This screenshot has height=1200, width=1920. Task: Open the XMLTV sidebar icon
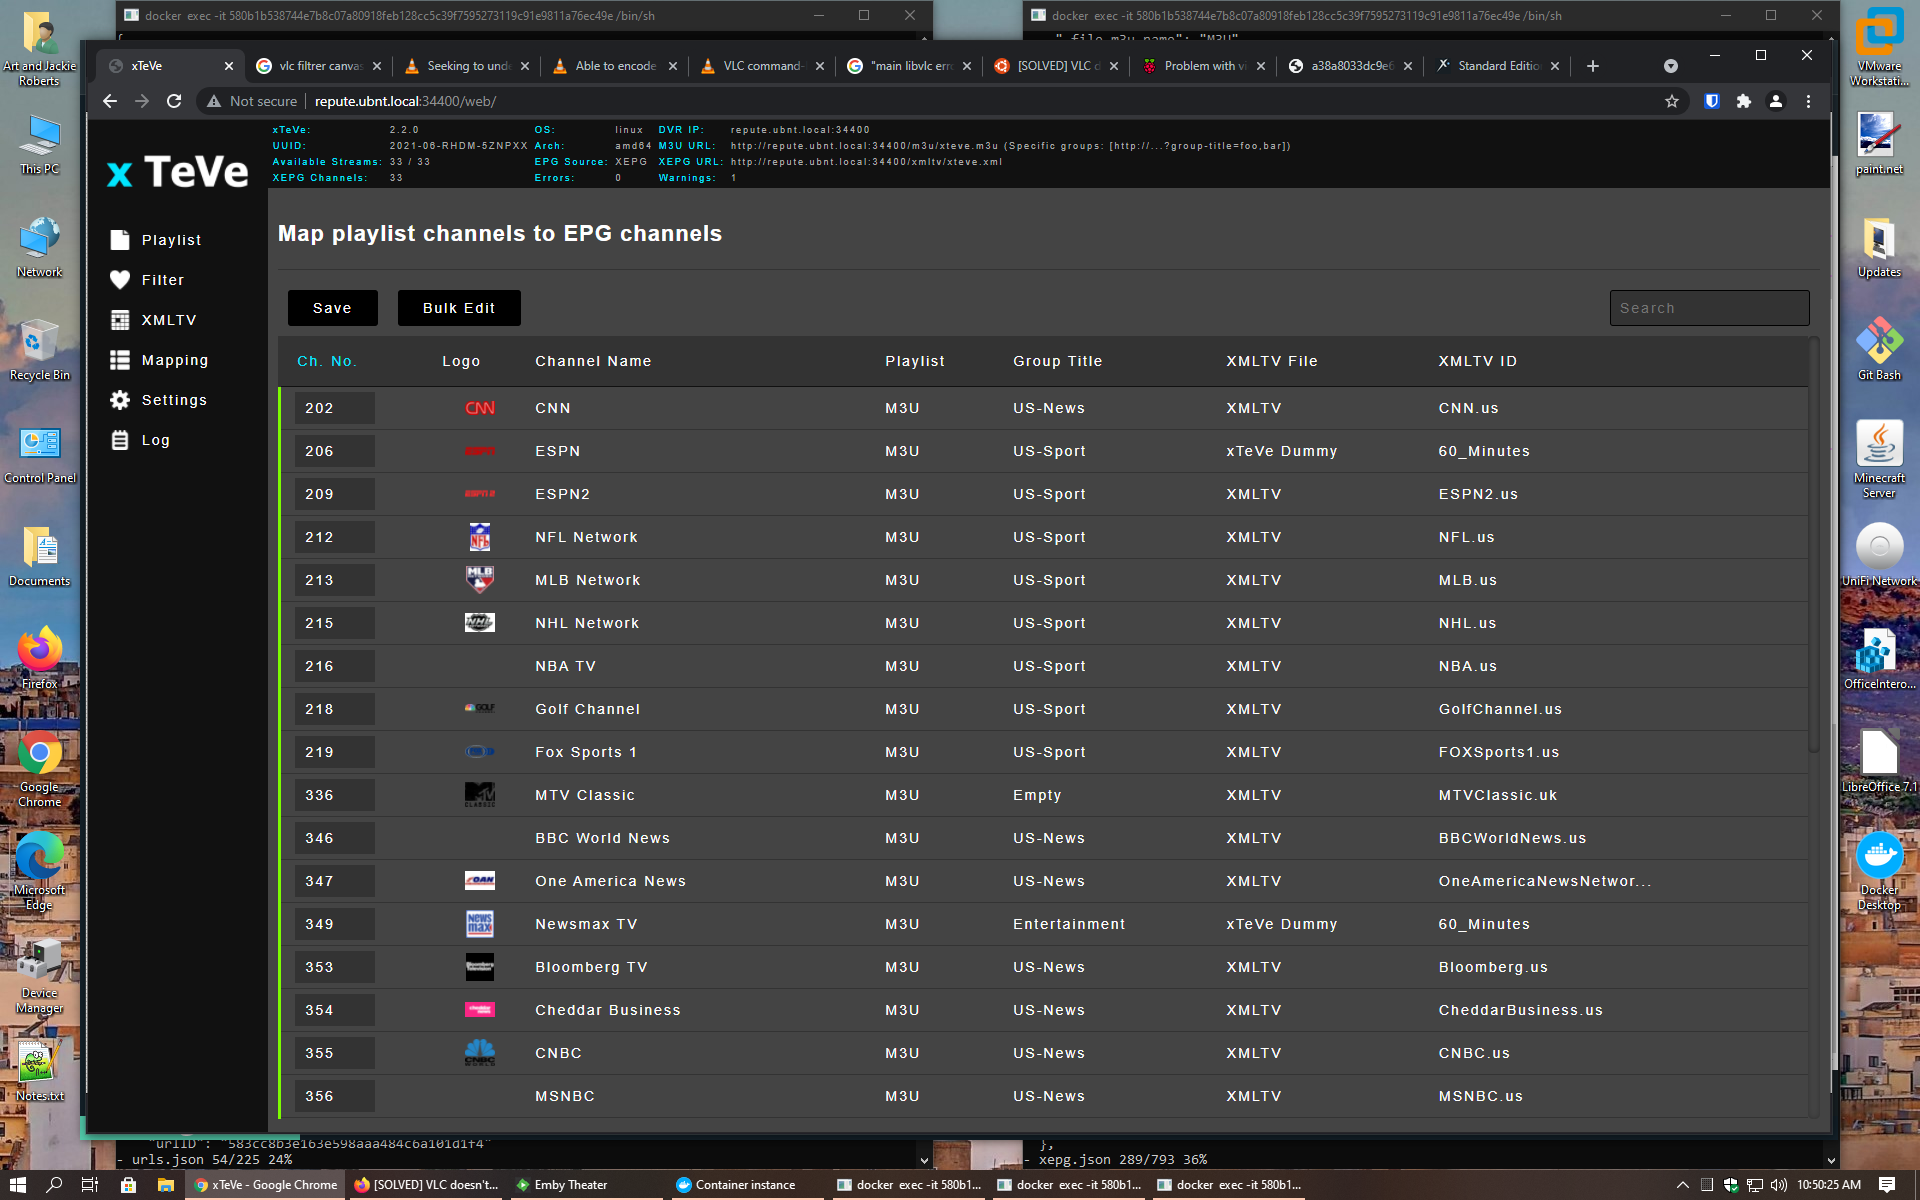pyautogui.click(x=120, y=320)
